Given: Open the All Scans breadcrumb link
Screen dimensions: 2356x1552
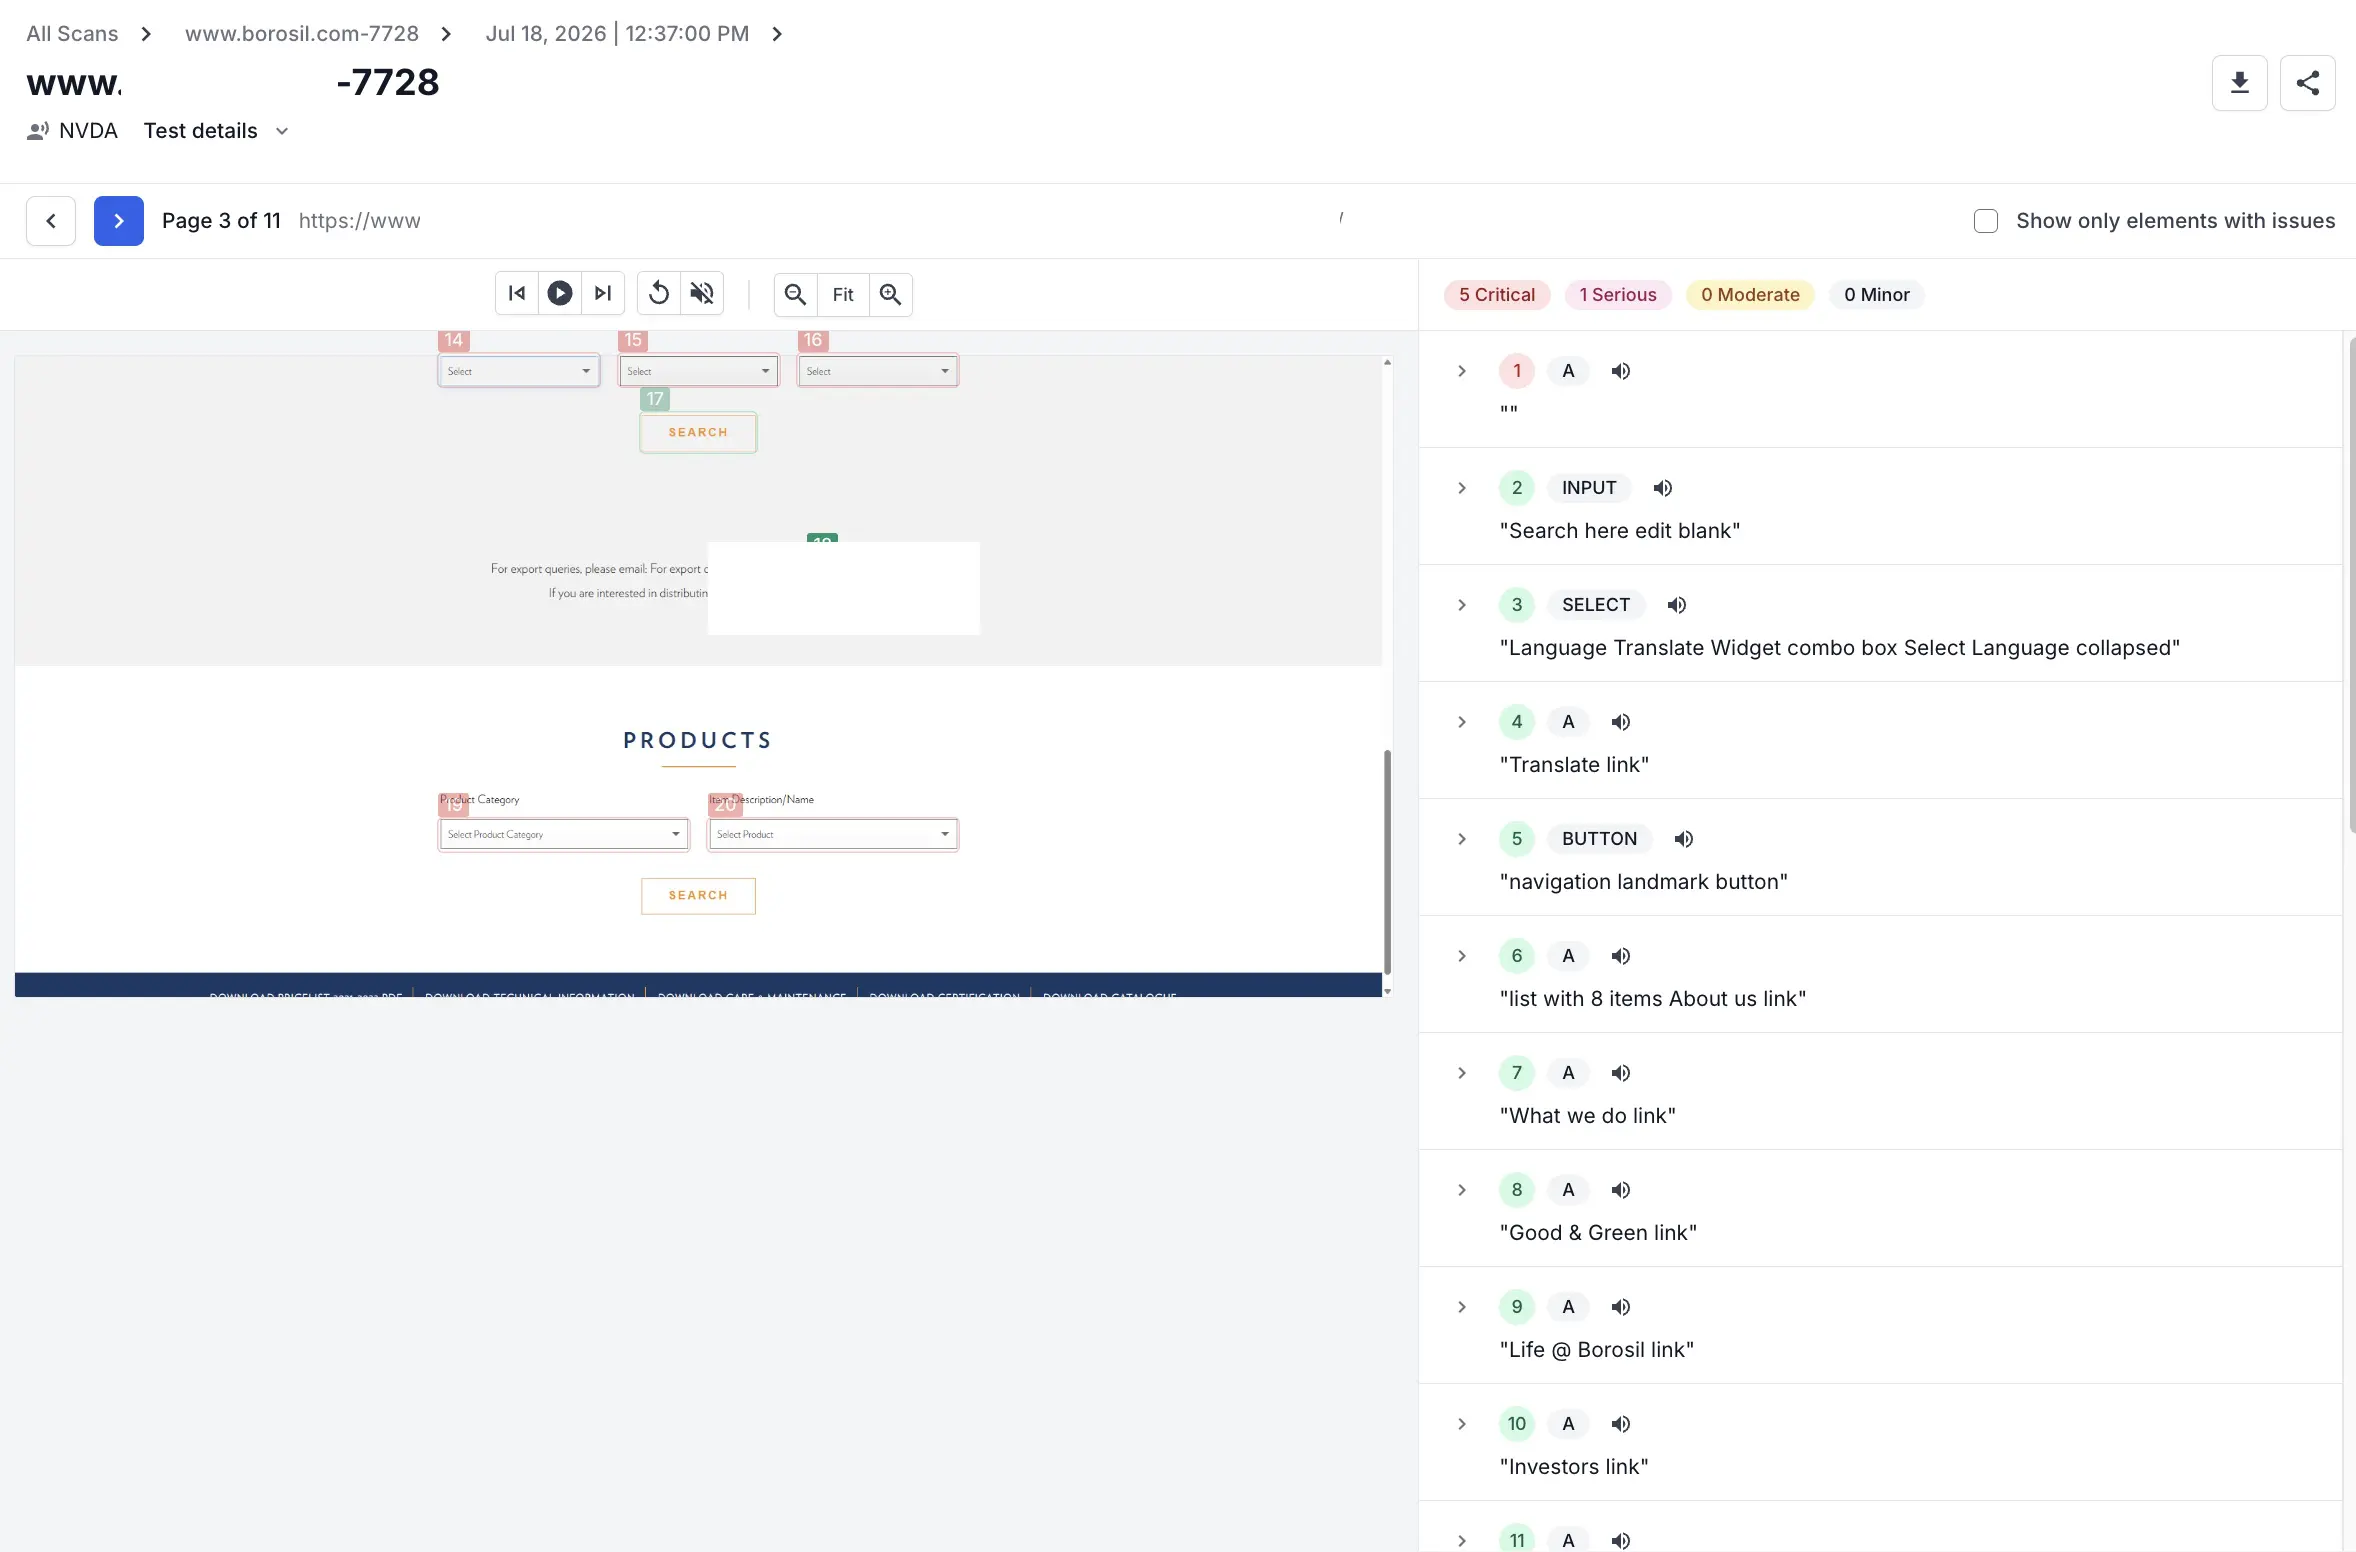Looking at the screenshot, I should tap(72, 34).
